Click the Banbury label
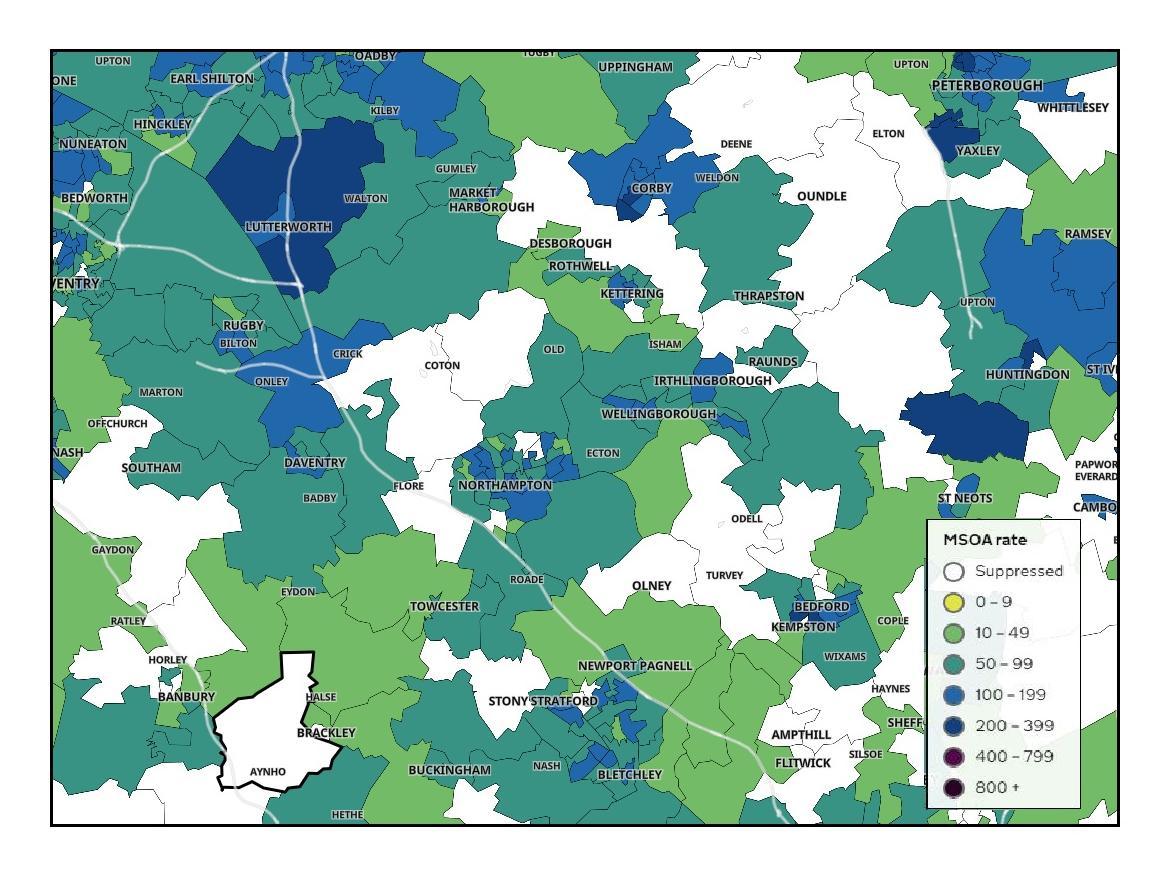The image size is (1168, 876). (186, 696)
